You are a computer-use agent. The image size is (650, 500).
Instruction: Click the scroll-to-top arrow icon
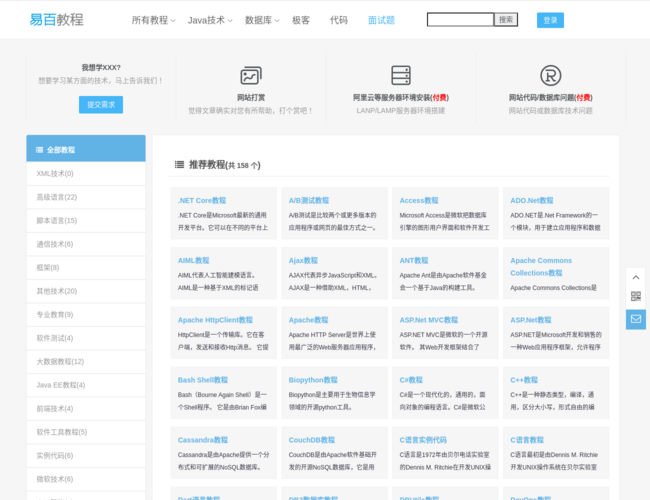point(636,275)
